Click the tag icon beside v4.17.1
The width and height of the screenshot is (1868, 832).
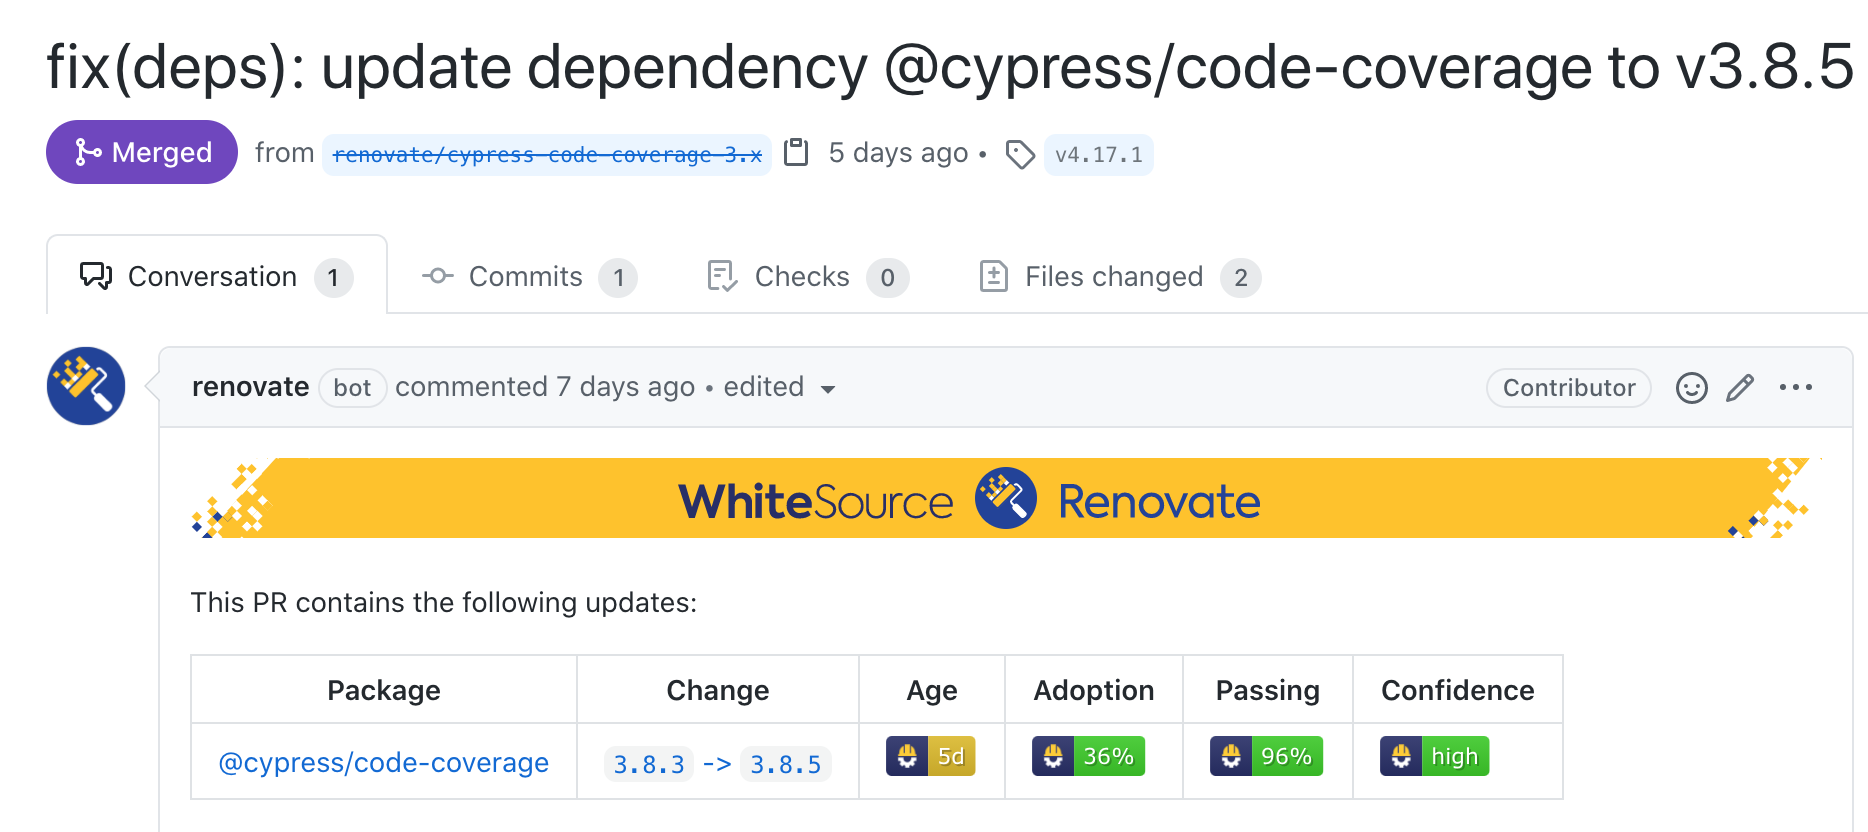point(1020,154)
